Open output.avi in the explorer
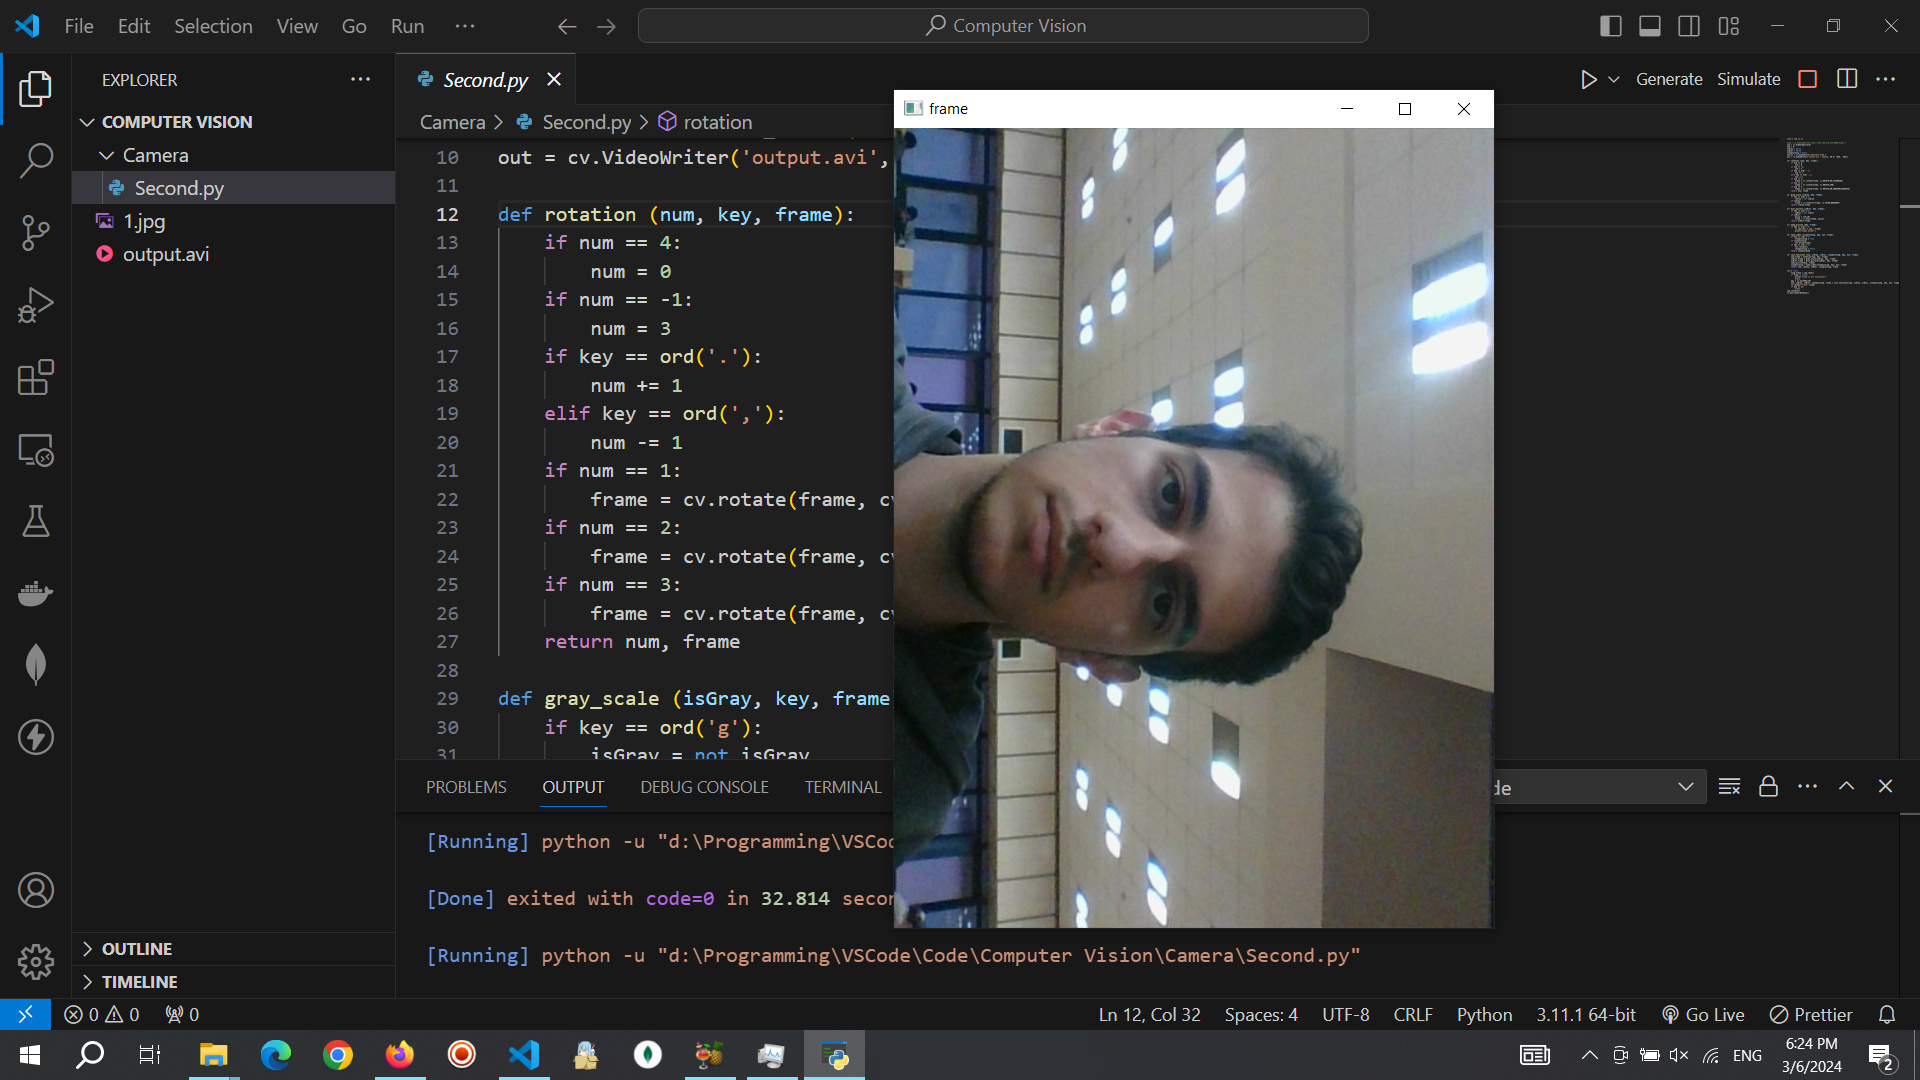This screenshot has width=1920, height=1080. point(165,254)
